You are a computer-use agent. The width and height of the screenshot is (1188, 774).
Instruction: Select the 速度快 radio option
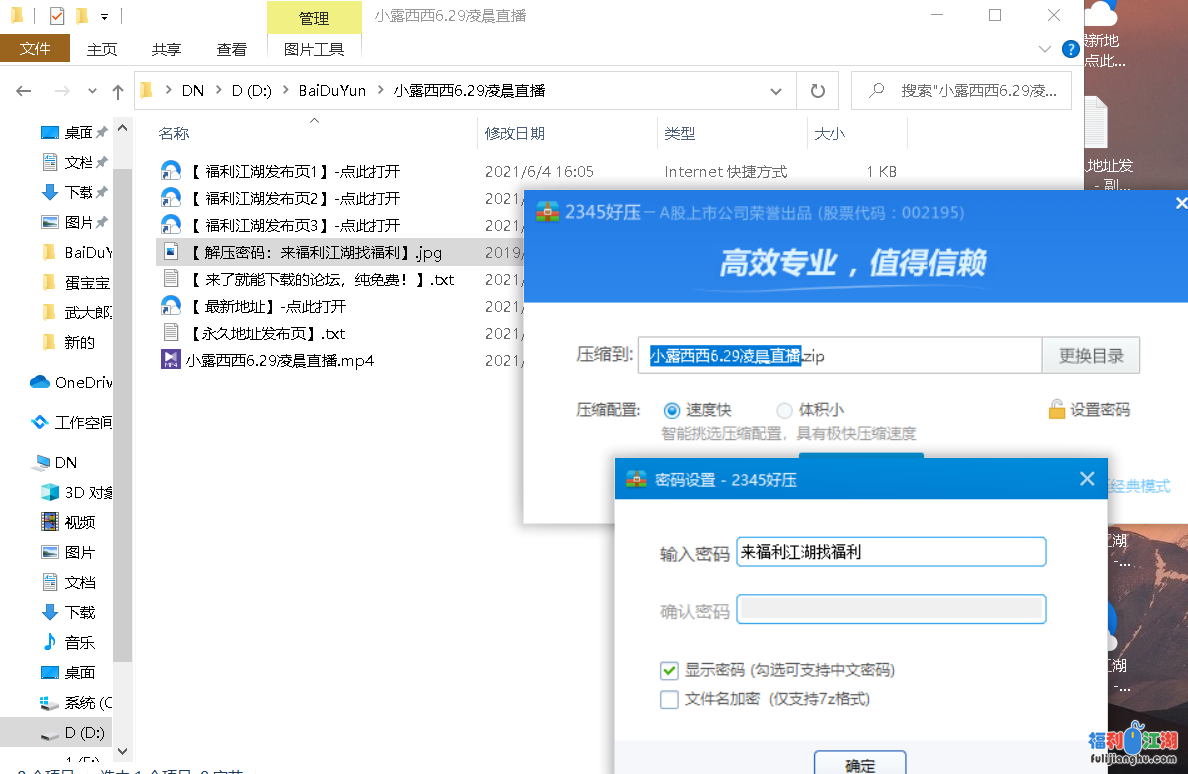point(672,410)
